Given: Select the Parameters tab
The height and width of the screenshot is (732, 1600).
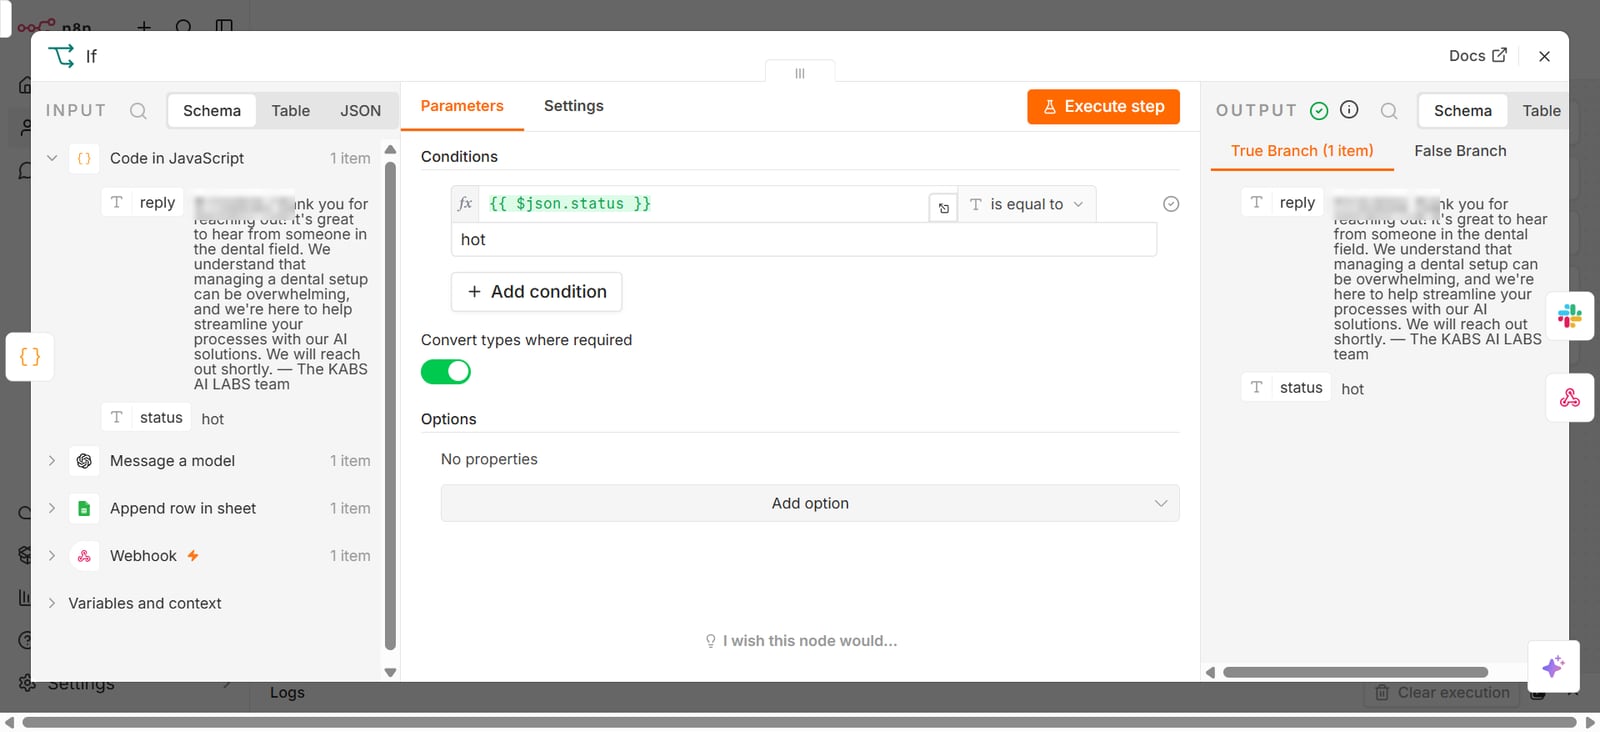Looking at the screenshot, I should click(x=462, y=106).
